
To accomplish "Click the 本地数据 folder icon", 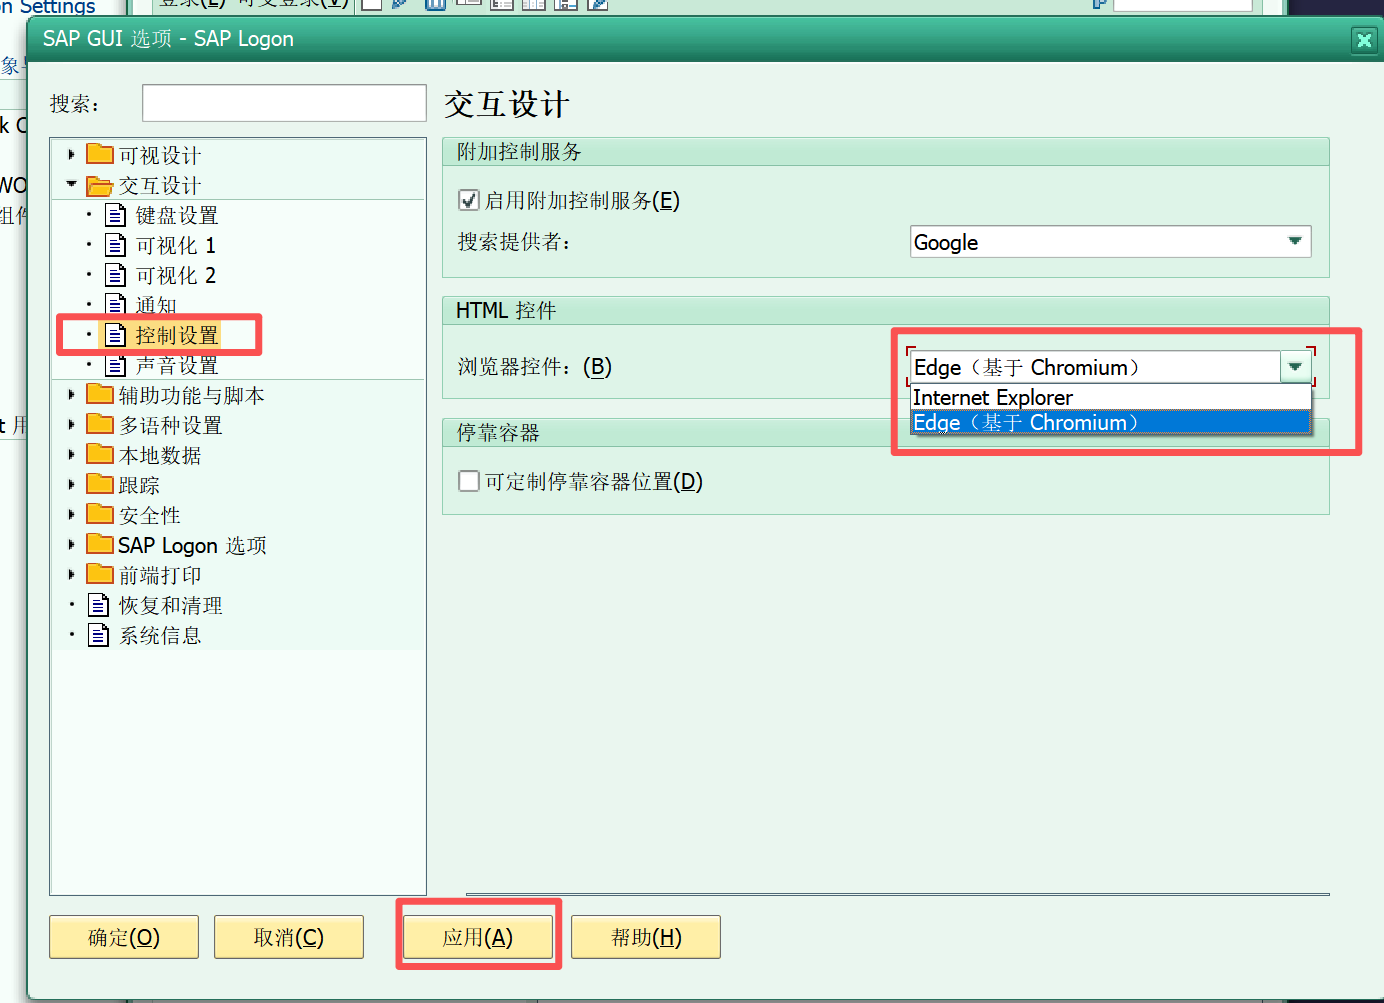I will (100, 454).
